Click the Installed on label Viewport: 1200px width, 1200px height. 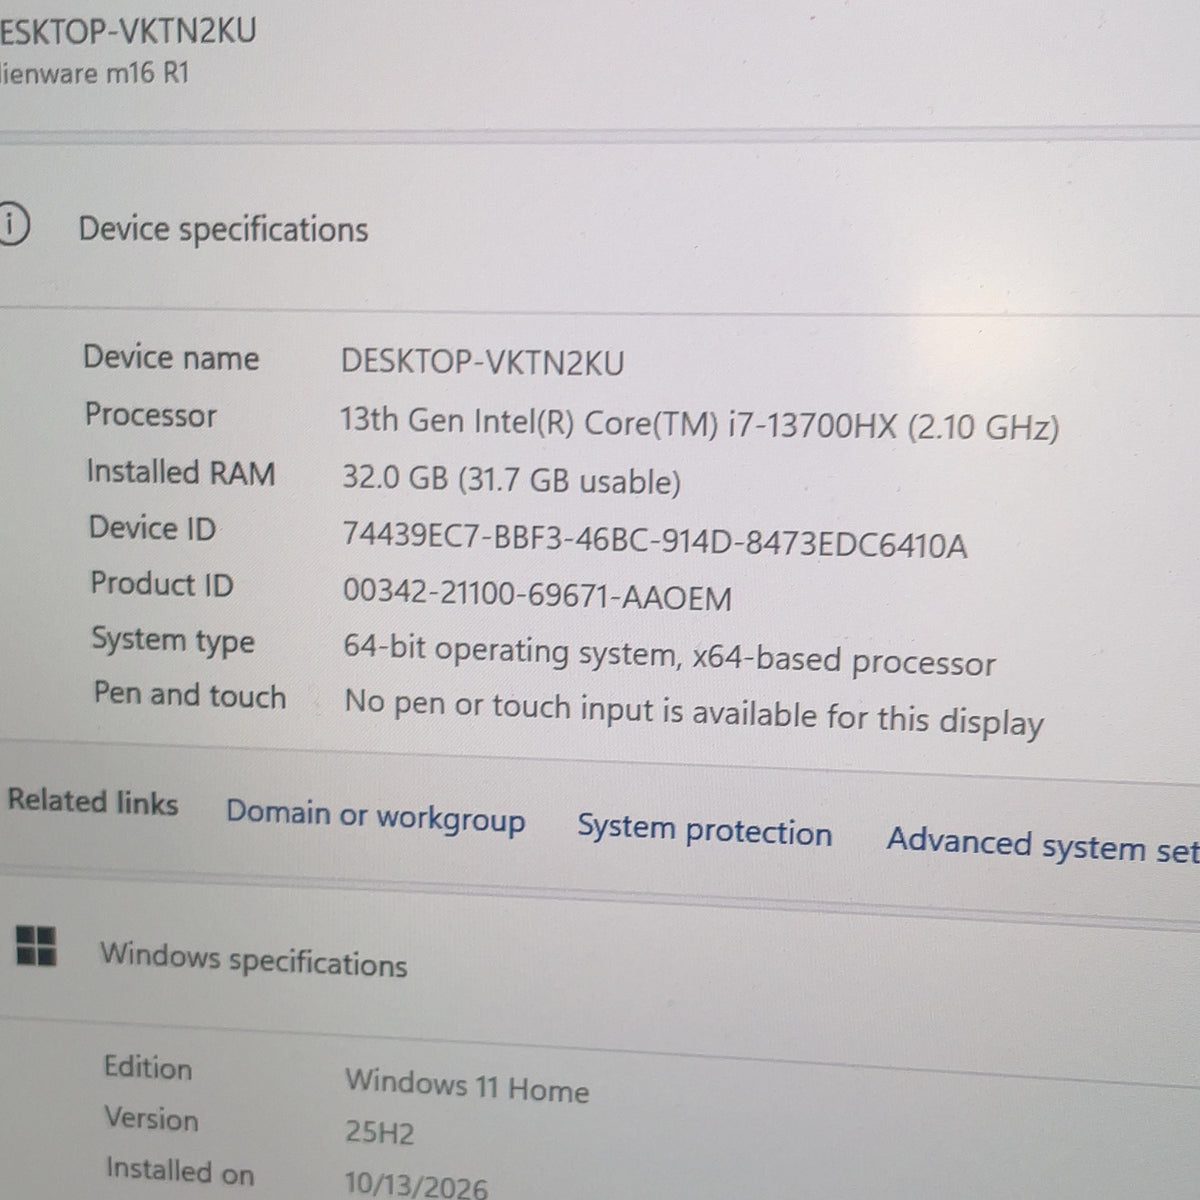tap(180, 1170)
